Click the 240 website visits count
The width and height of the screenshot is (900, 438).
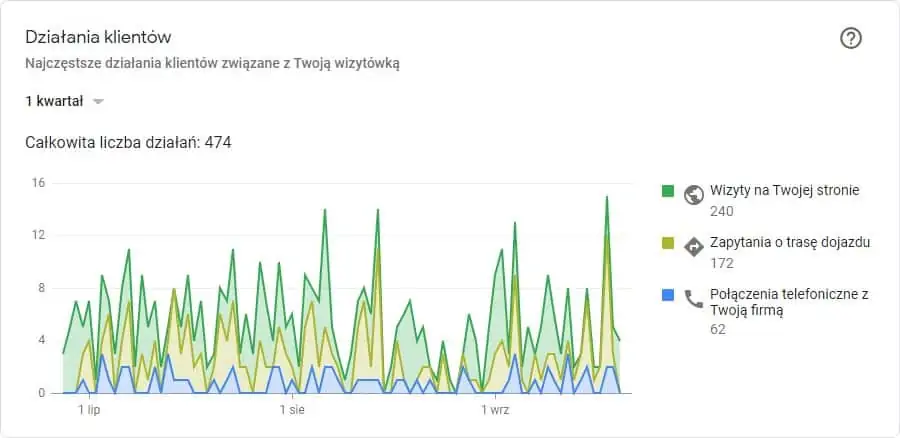coord(721,211)
